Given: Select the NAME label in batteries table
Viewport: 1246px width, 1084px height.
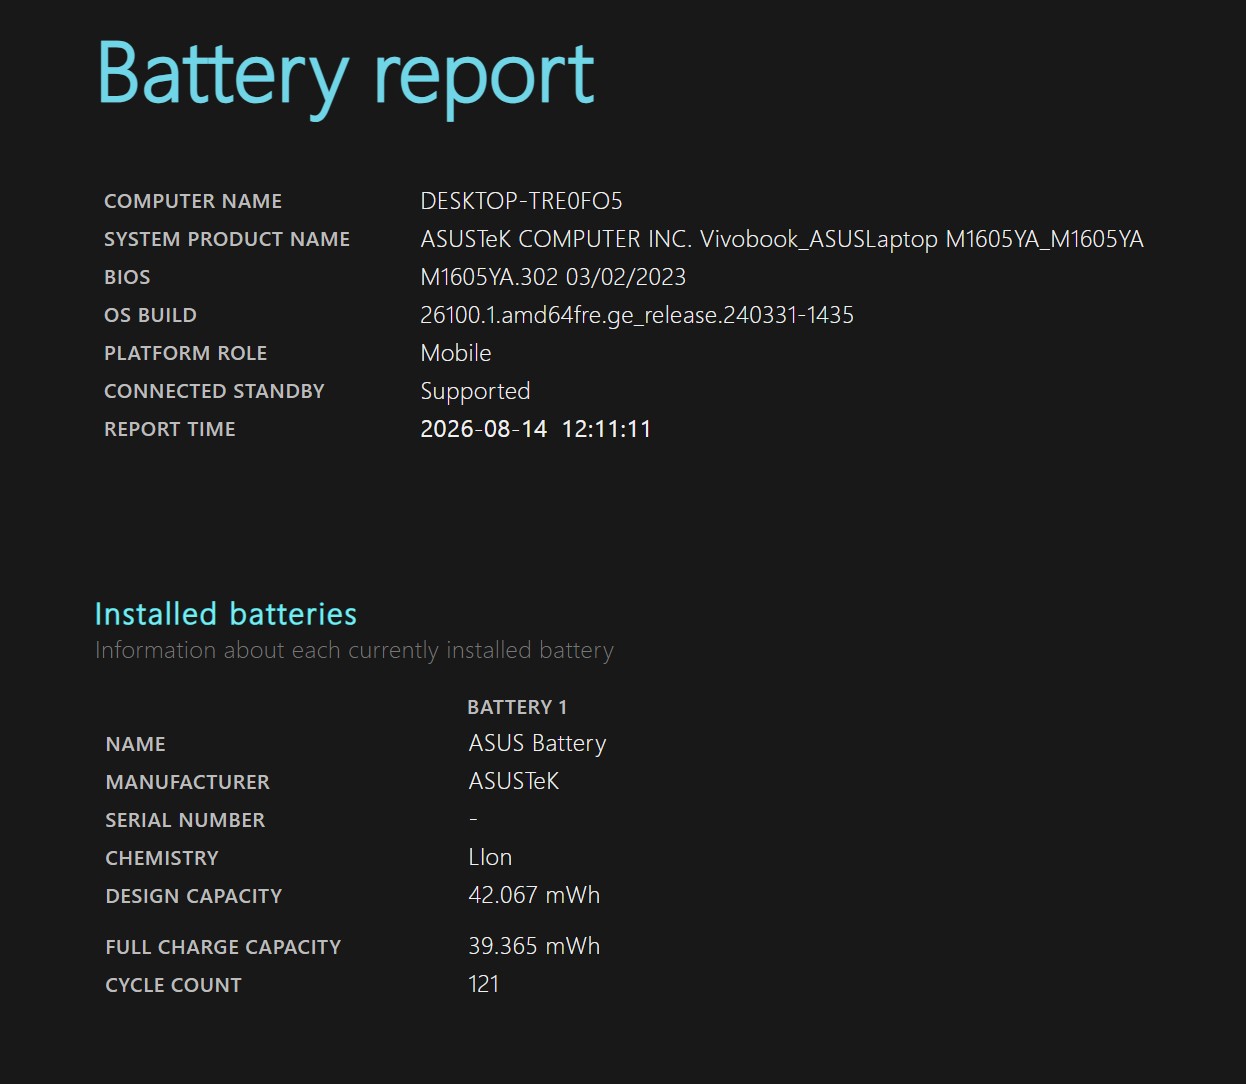Looking at the screenshot, I should pyautogui.click(x=135, y=744).
